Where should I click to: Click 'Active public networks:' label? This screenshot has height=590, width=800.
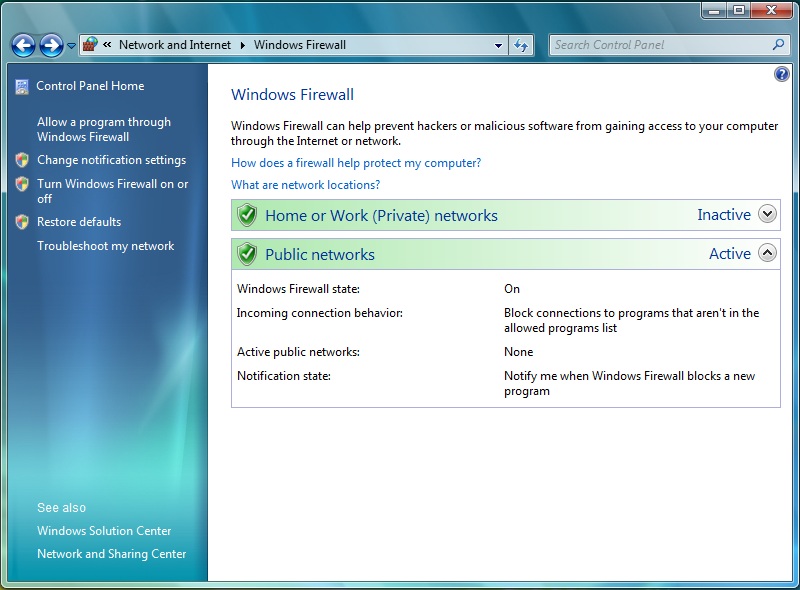click(298, 352)
